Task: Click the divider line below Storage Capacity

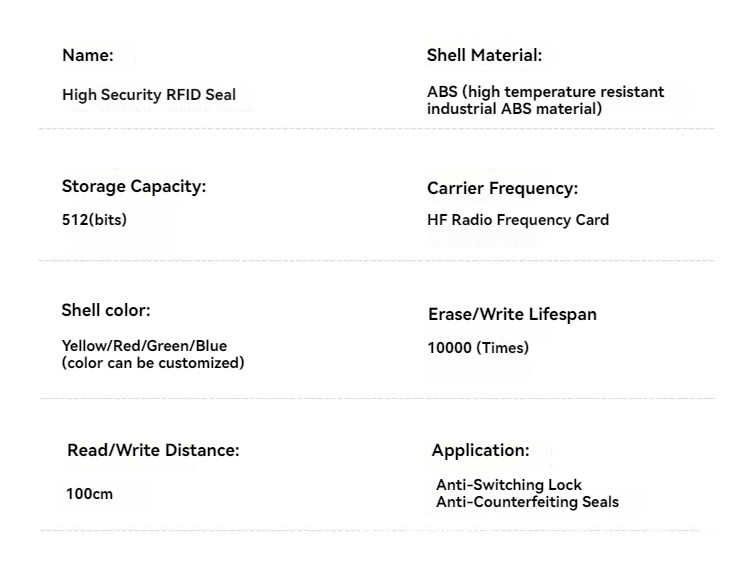Action: click(377, 261)
